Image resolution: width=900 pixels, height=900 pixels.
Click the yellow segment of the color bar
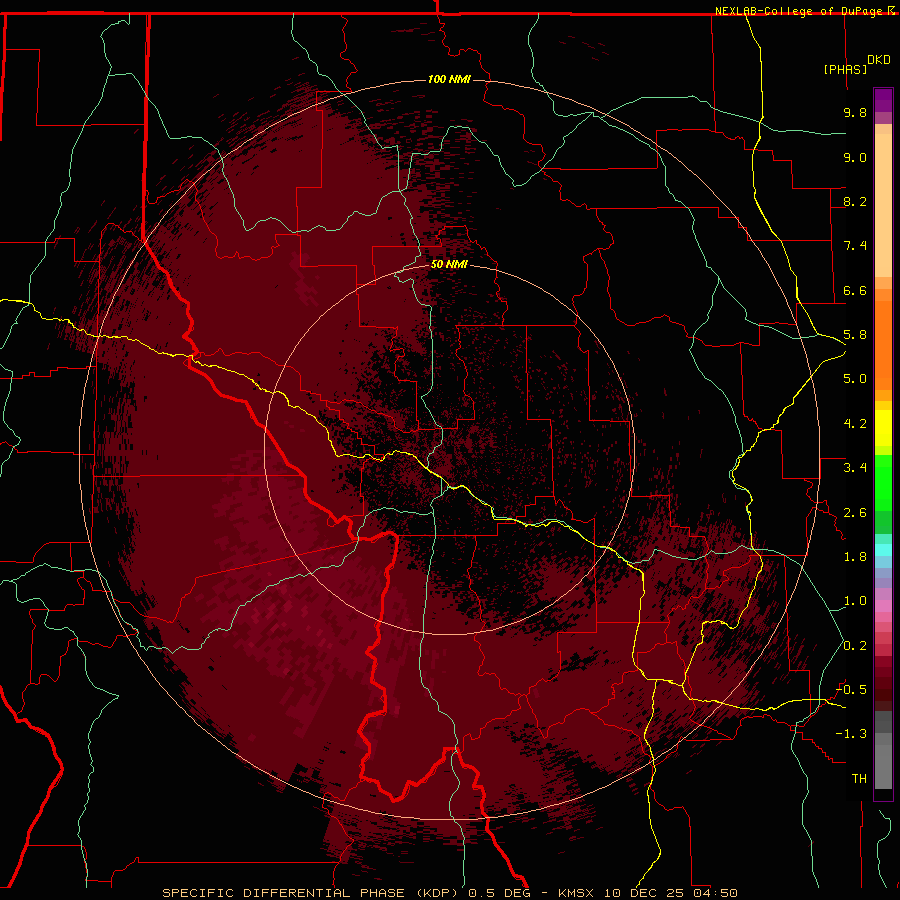tap(883, 428)
